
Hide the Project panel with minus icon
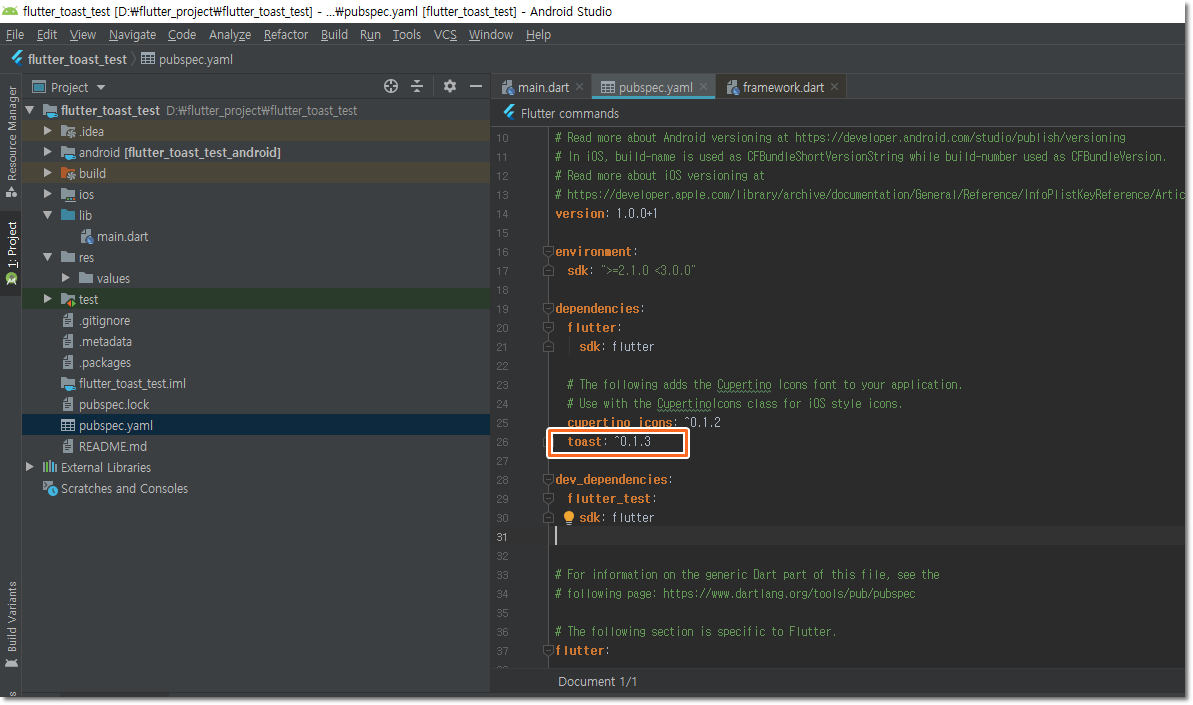pos(476,87)
